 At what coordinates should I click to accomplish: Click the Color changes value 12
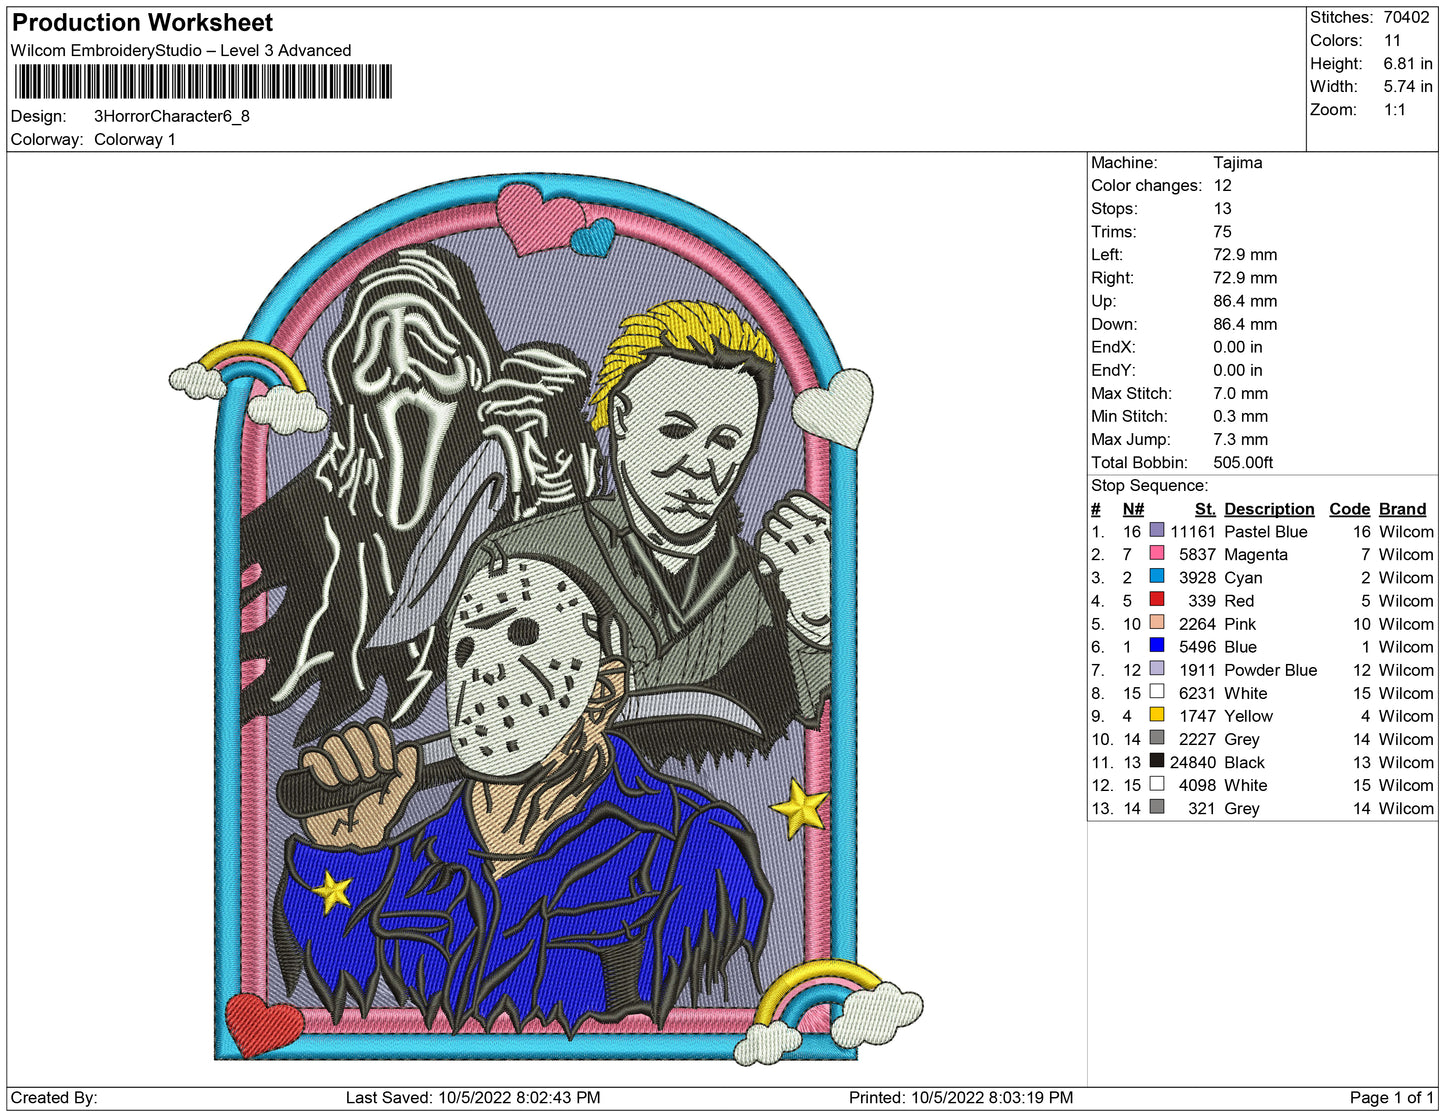point(1222,185)
